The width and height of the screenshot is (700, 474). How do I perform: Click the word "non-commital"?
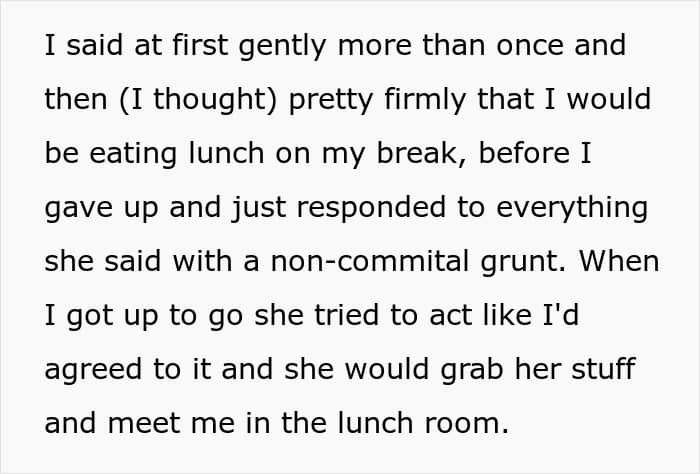(370, 262)
